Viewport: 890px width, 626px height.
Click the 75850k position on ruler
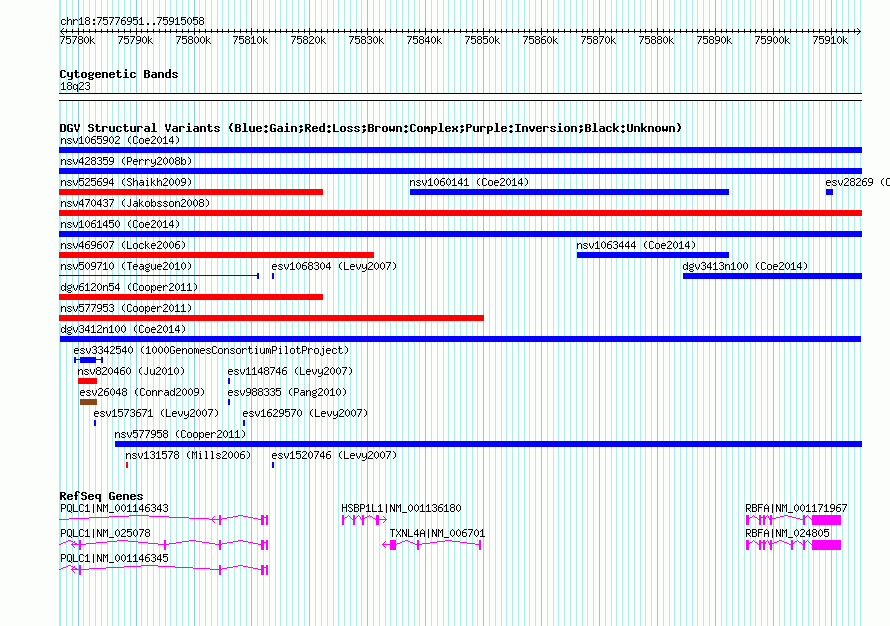point(482,40)
